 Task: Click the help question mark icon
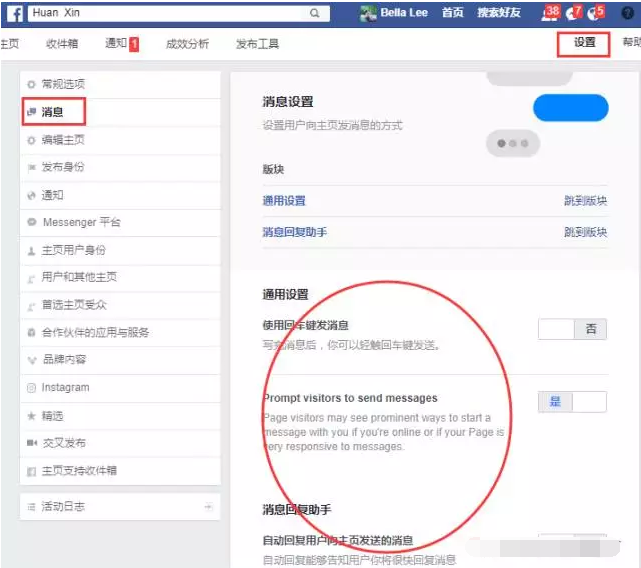click(x=628, y=13)
